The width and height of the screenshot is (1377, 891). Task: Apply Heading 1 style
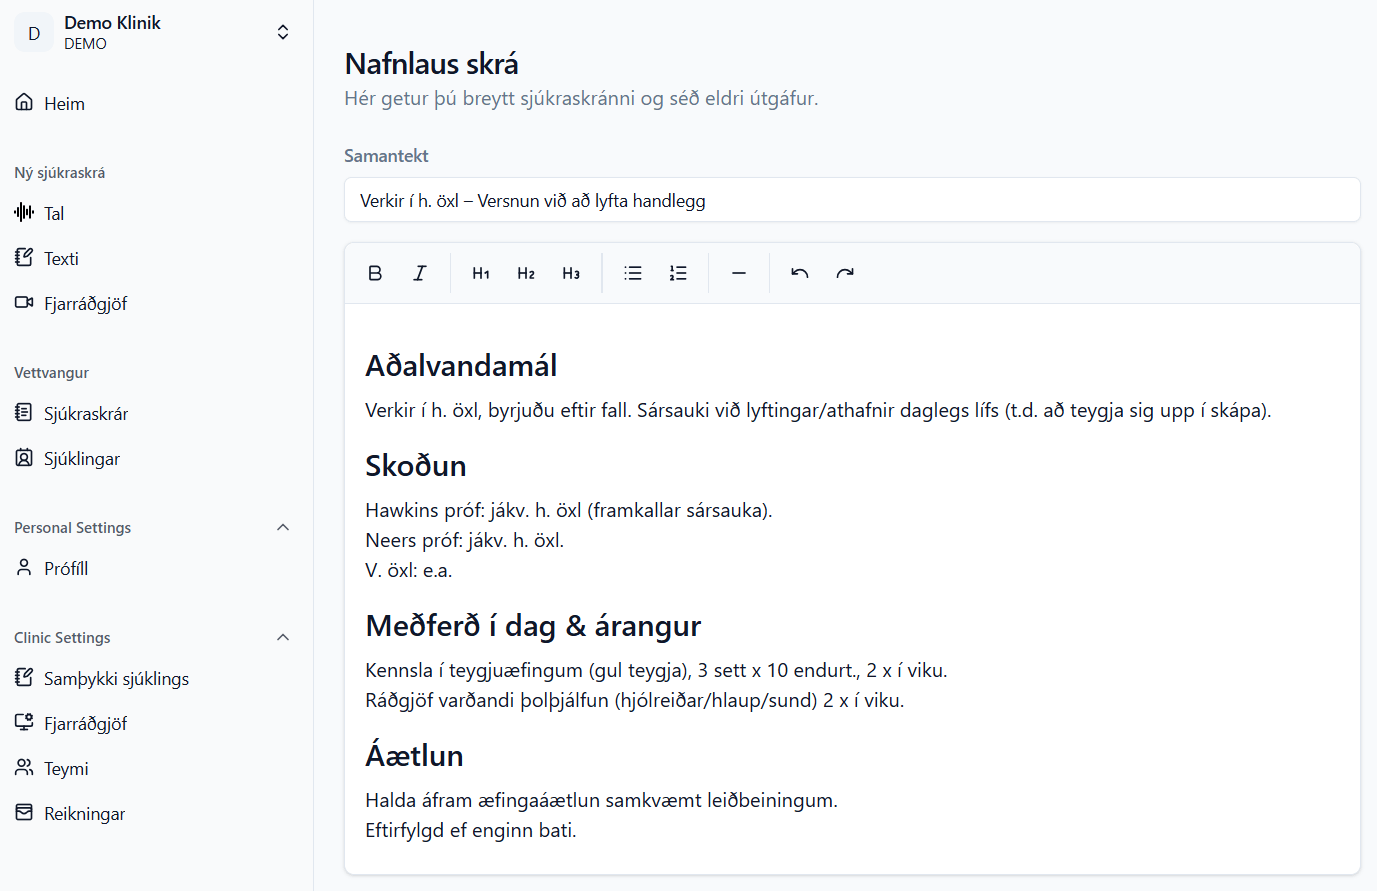pos(480,272)
